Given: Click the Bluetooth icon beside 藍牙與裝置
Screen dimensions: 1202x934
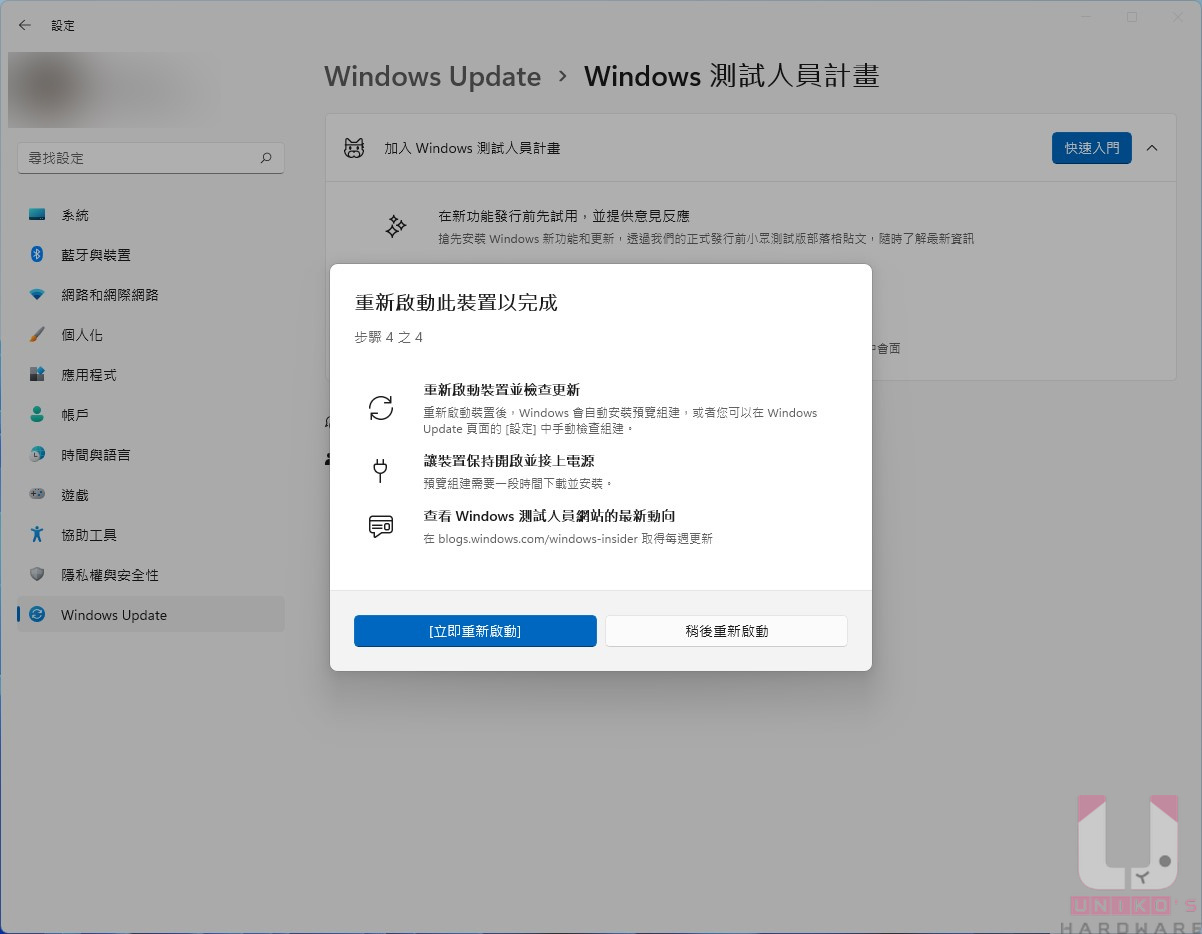Looking at the screenshot, I should (37, 255).
